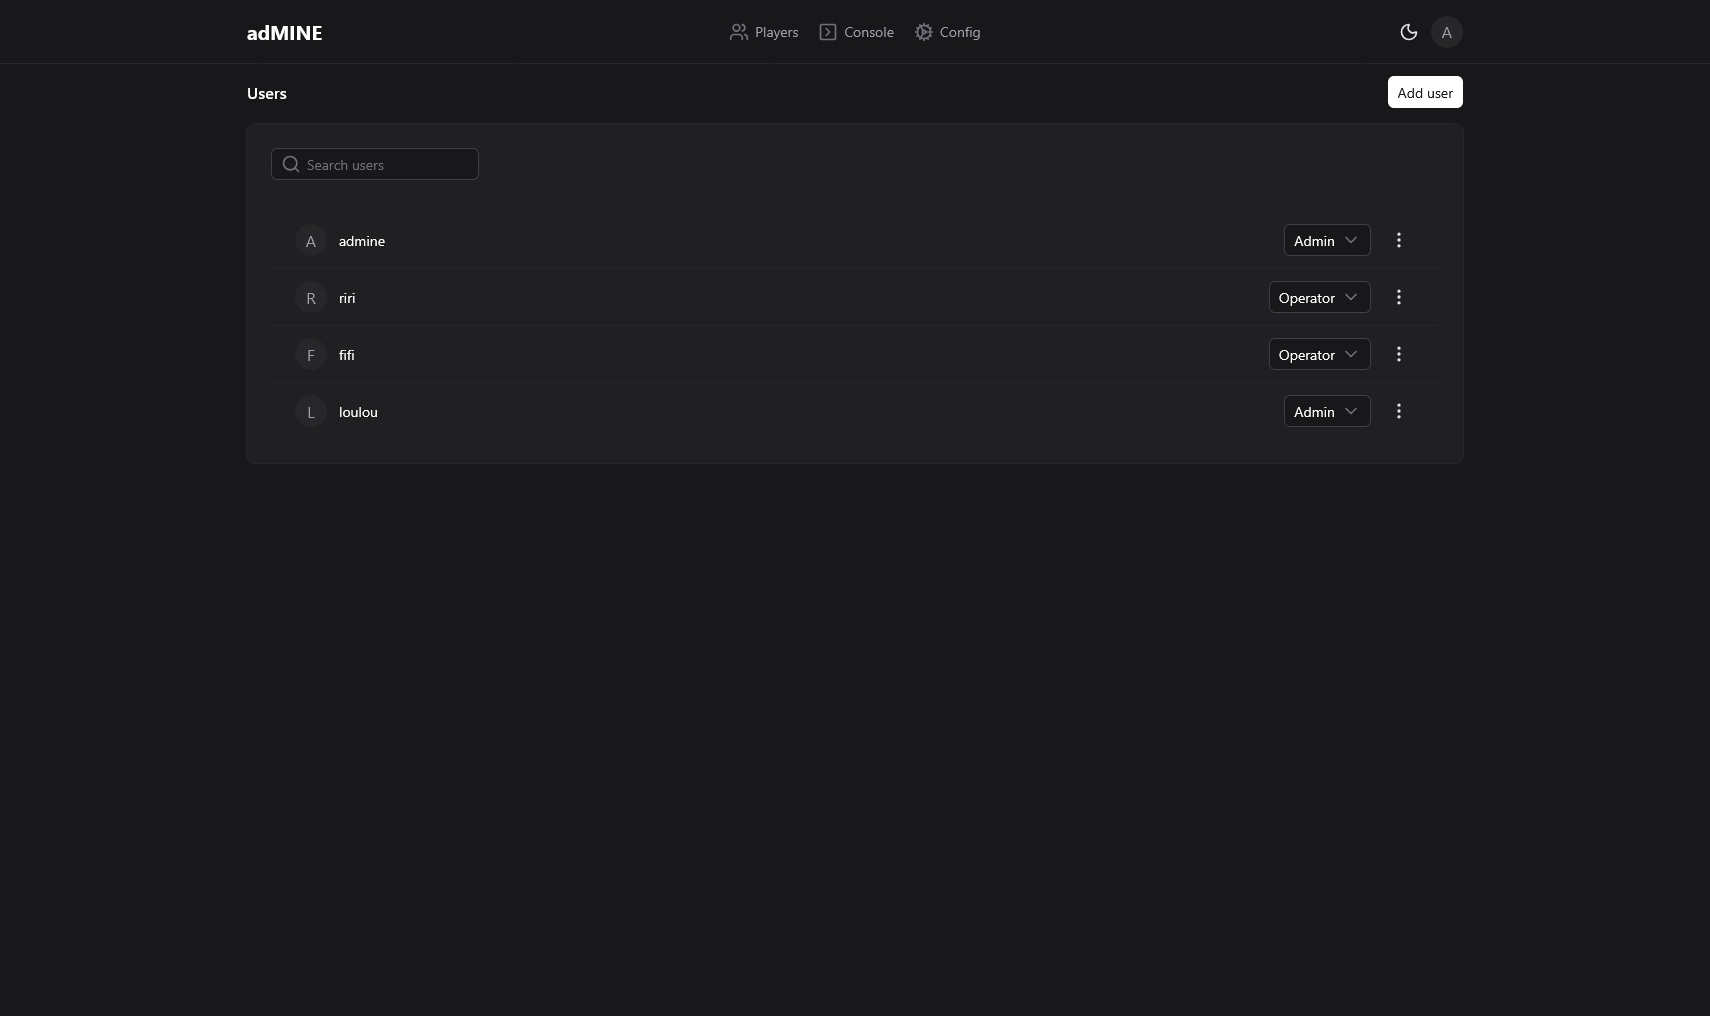
Task: Click the magnifier icon in the search box
Action: tap(291, 164)
